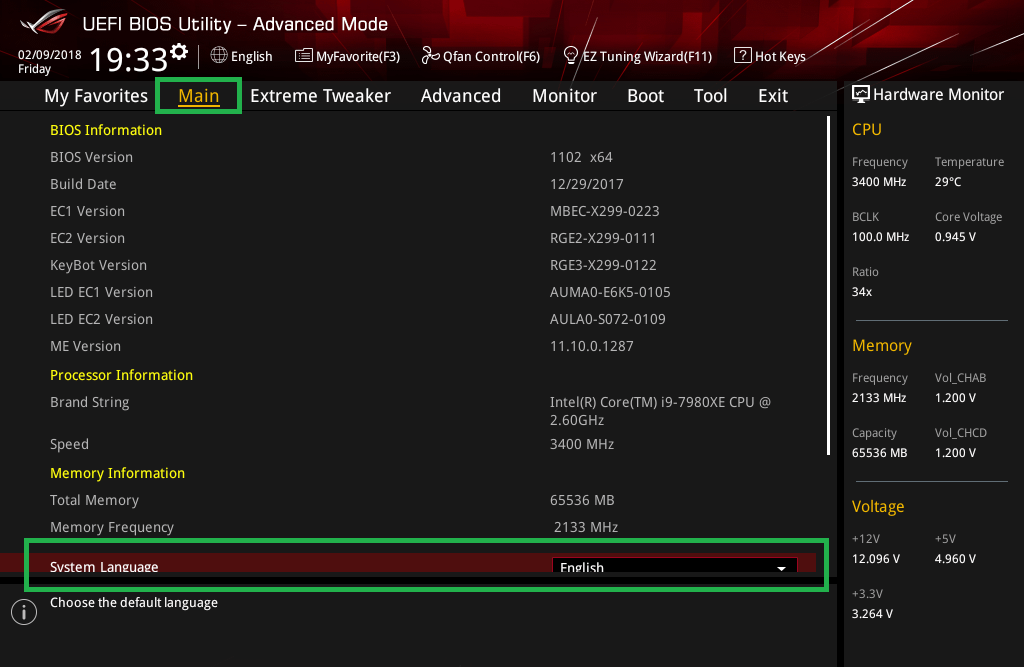
Task: Click the Build Date label
Action: point(84,184)
